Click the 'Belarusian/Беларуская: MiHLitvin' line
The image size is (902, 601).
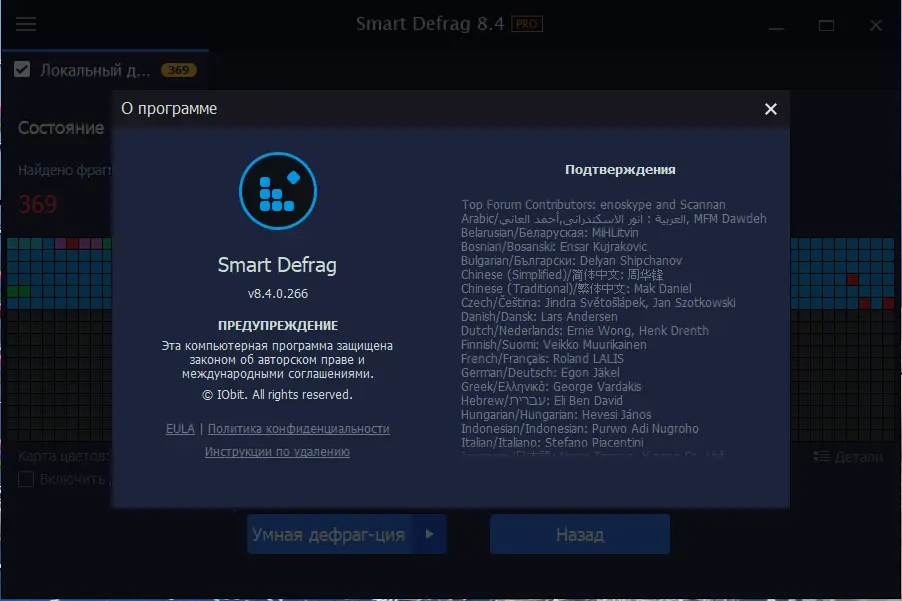tap(549, 232)
